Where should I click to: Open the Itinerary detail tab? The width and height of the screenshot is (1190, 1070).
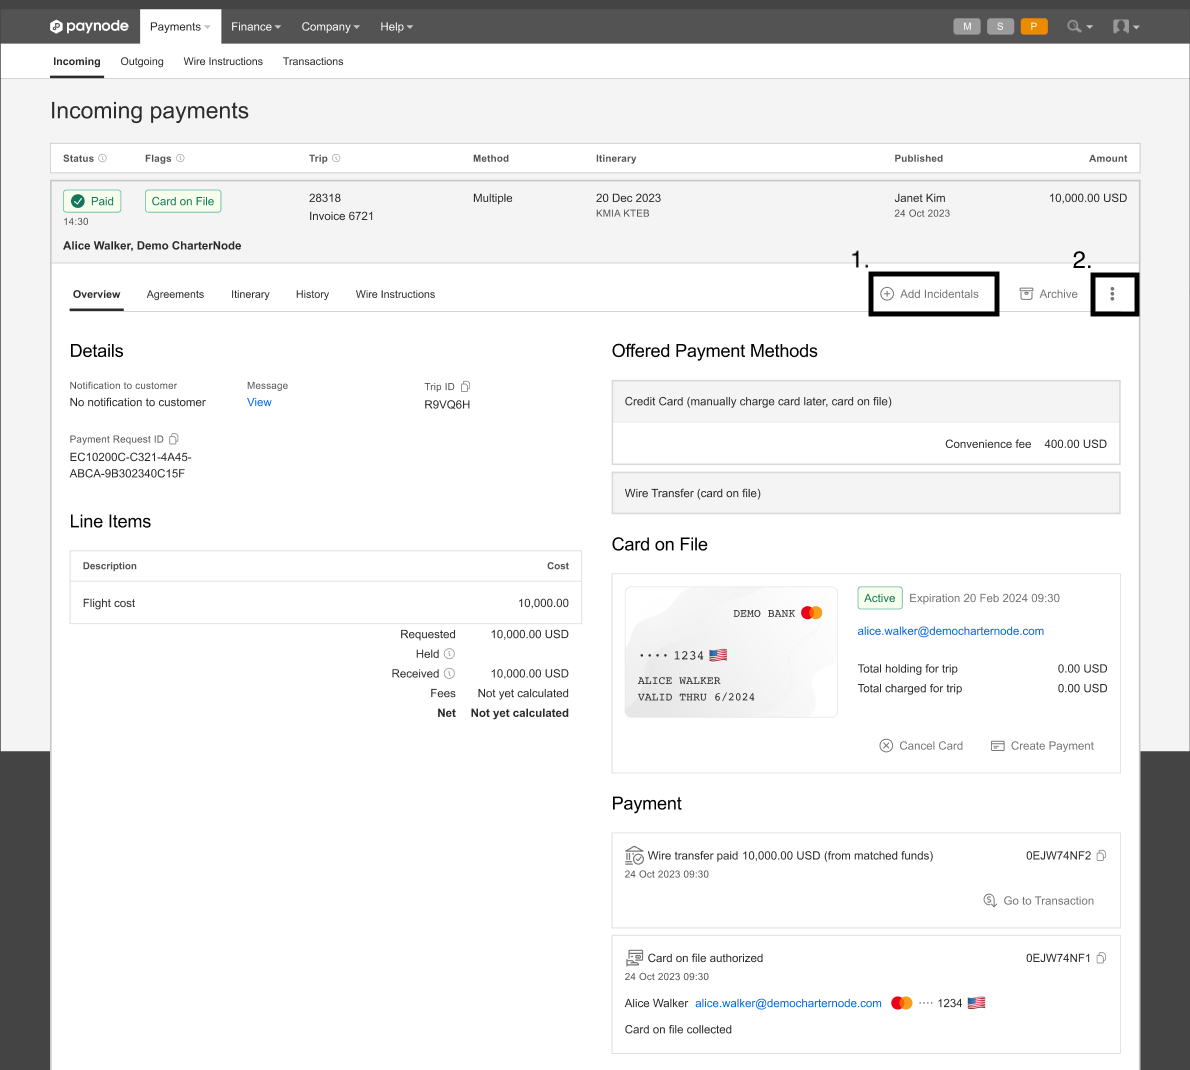[x=250, y=294]
